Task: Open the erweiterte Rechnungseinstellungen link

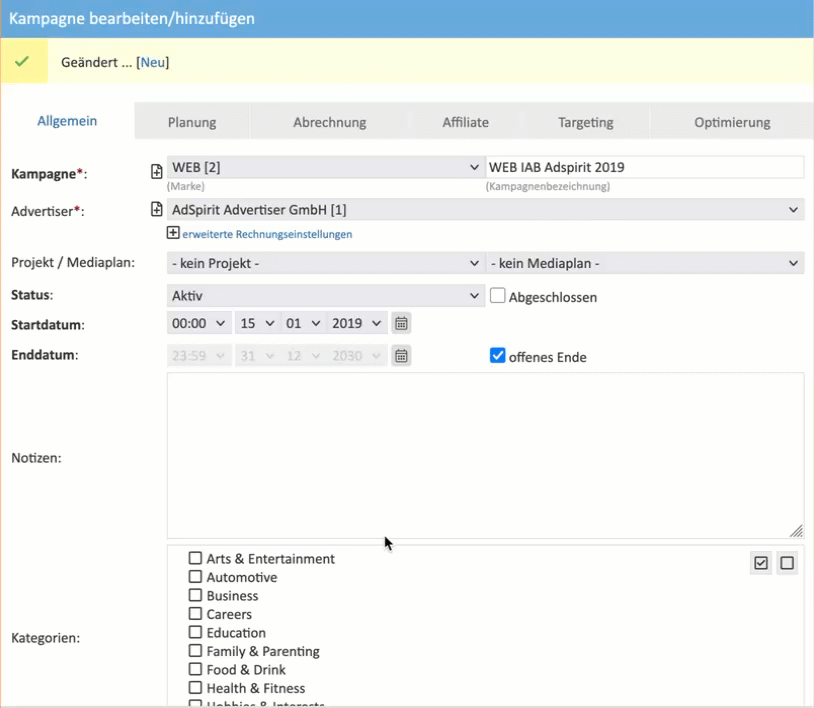Action: [x=267, y=234]
